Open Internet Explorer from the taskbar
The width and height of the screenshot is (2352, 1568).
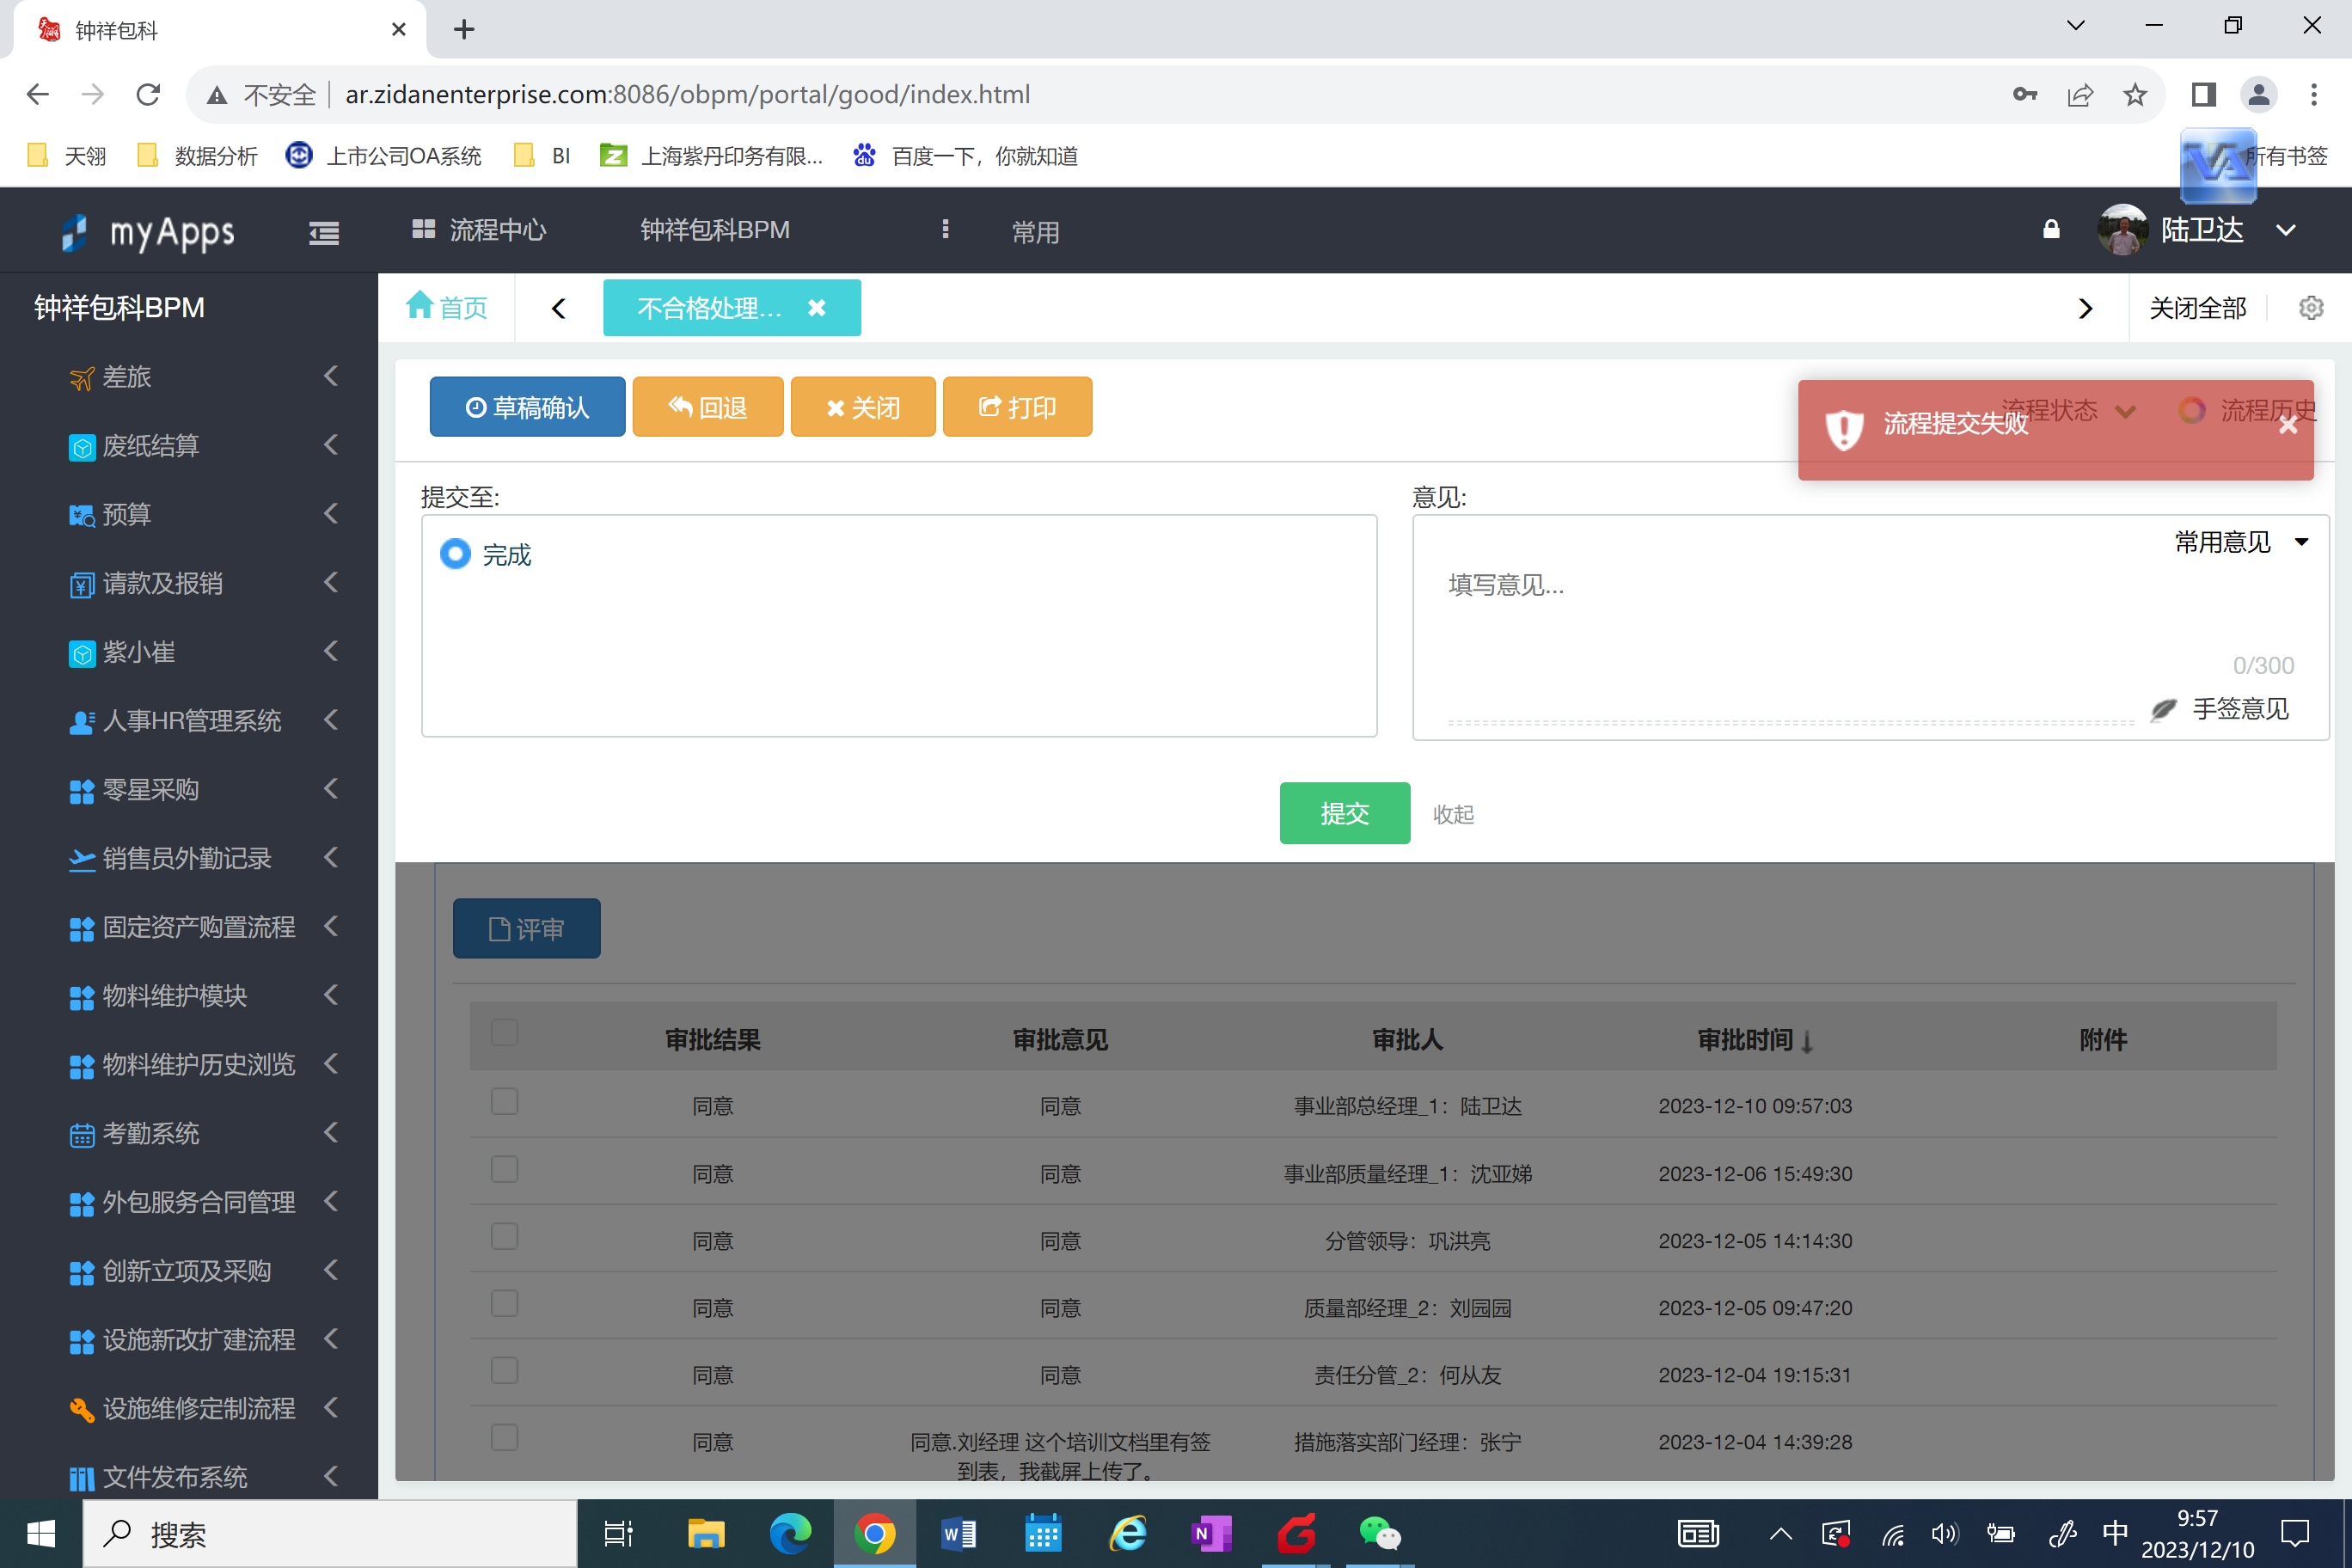click(1127, 1534)
